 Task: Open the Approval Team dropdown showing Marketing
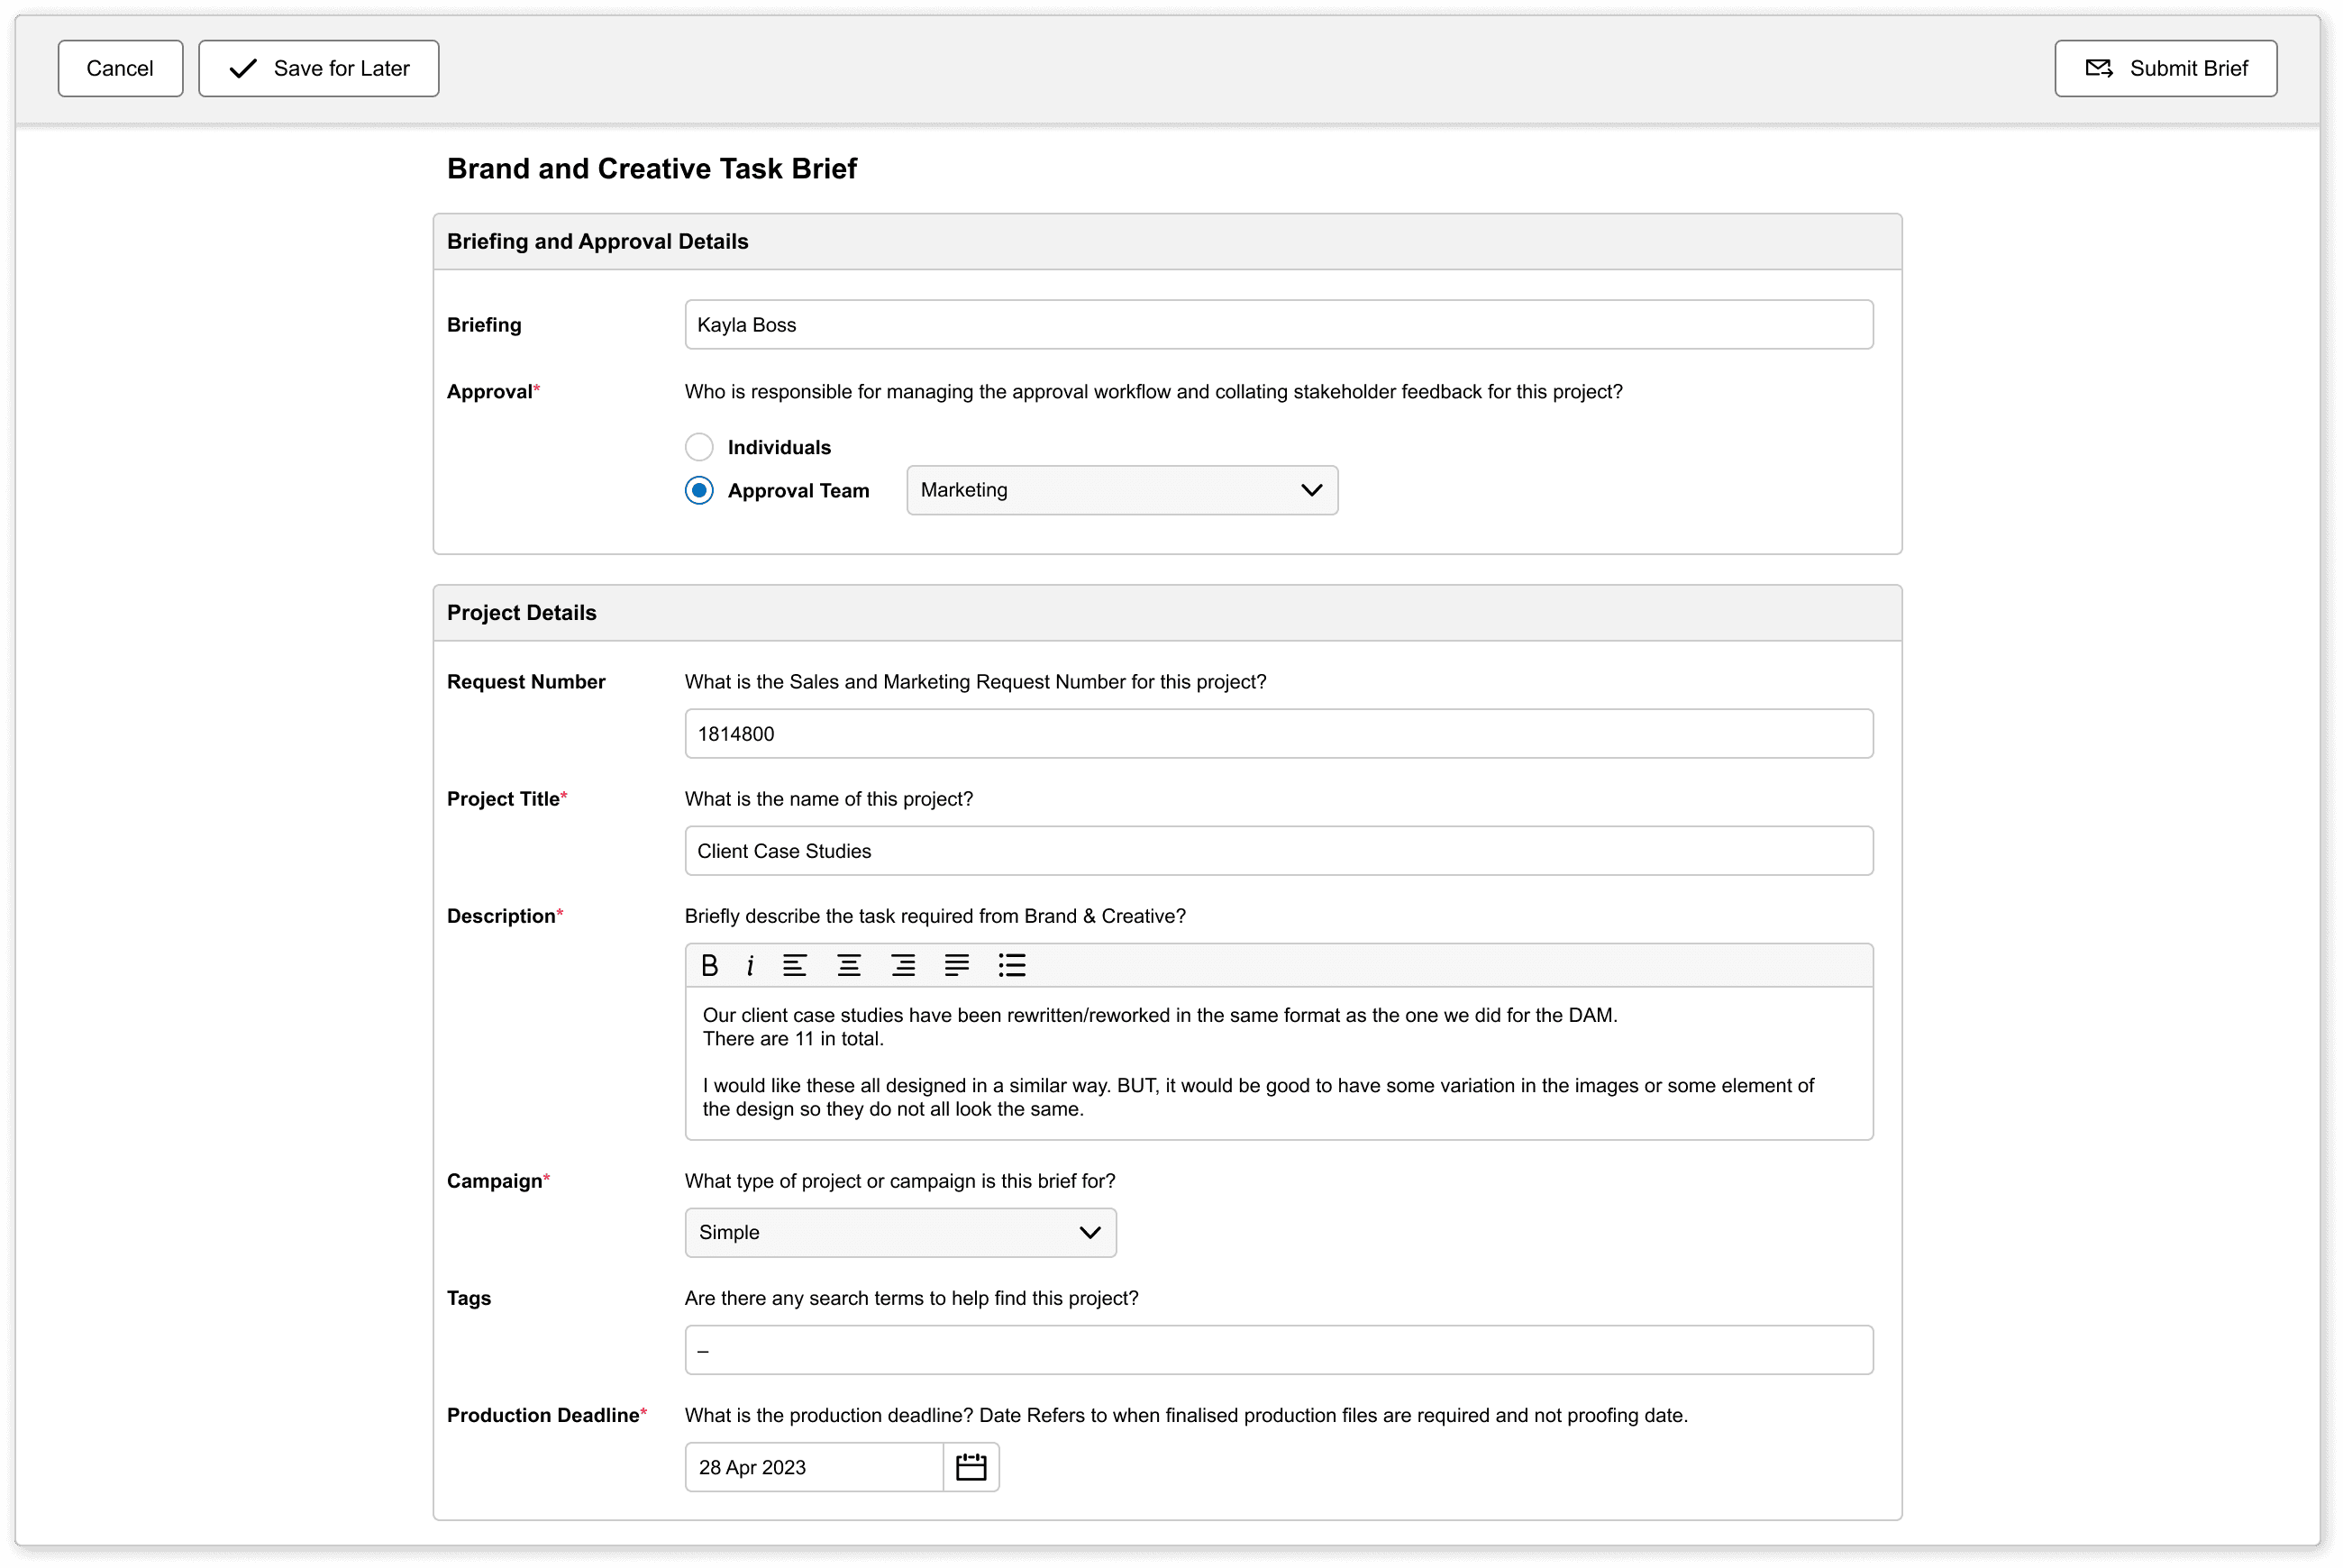1122,490
